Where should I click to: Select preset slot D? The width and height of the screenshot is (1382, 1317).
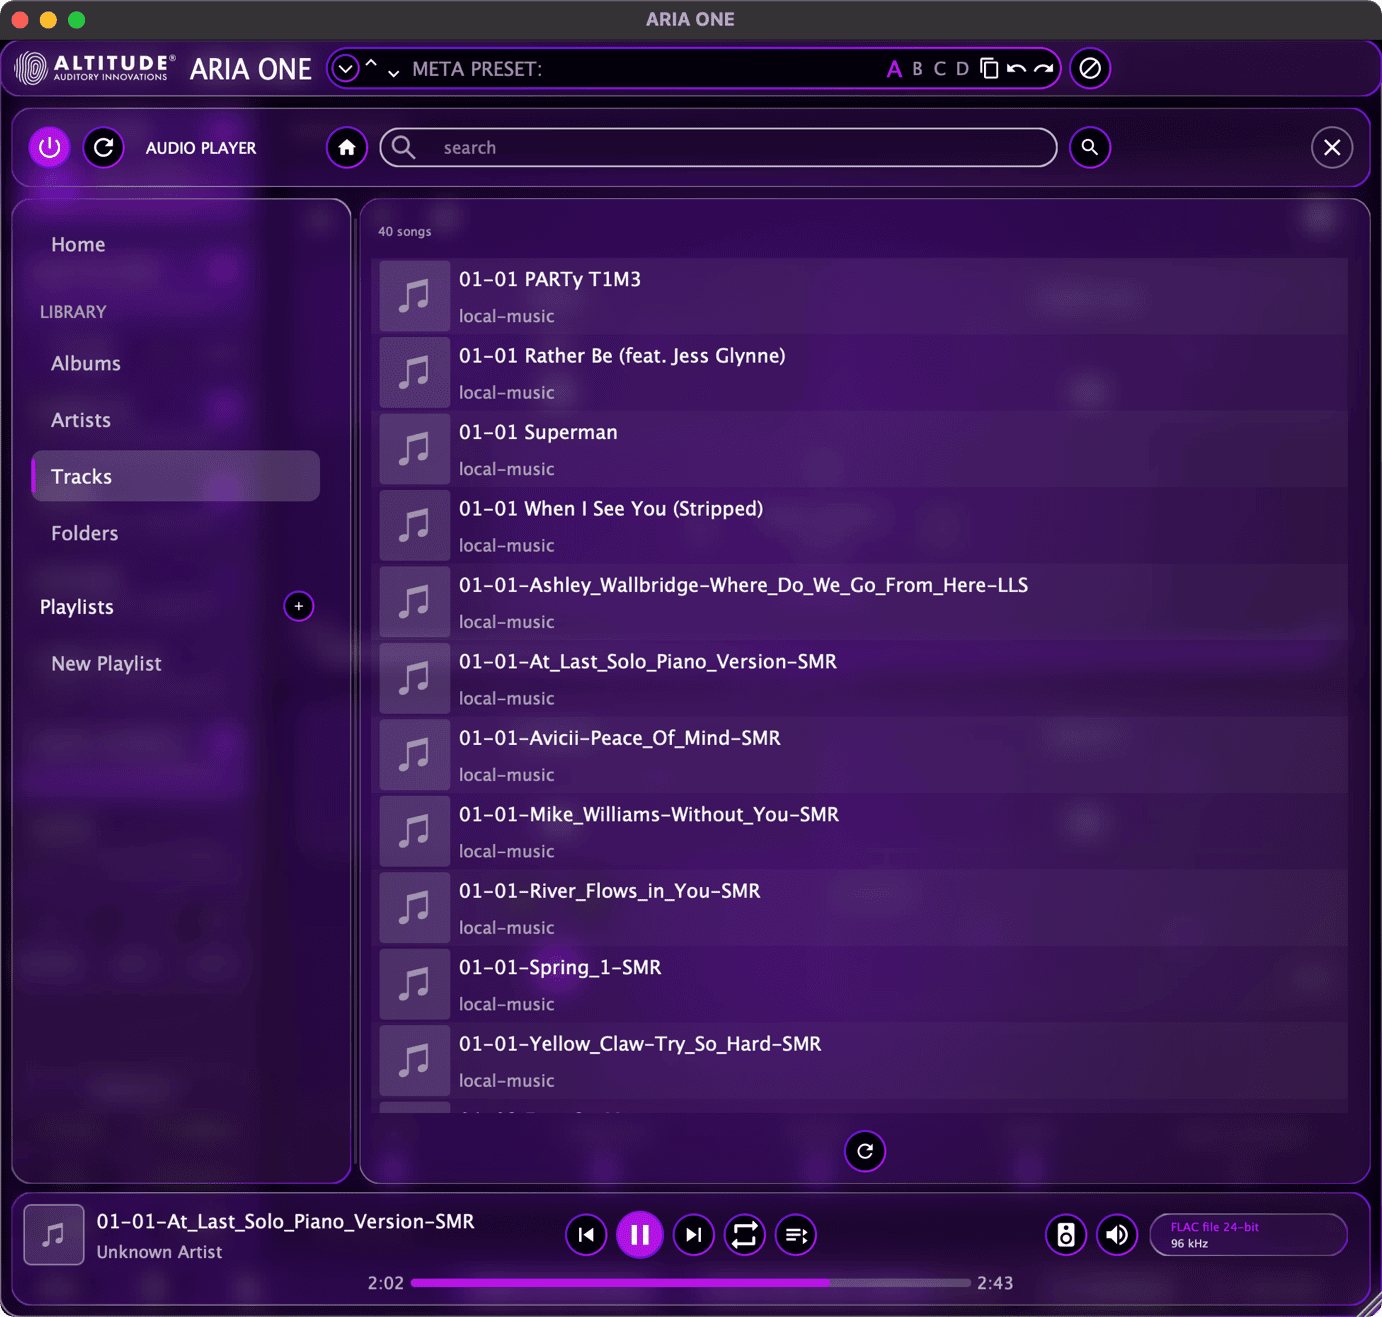point(962,69)
